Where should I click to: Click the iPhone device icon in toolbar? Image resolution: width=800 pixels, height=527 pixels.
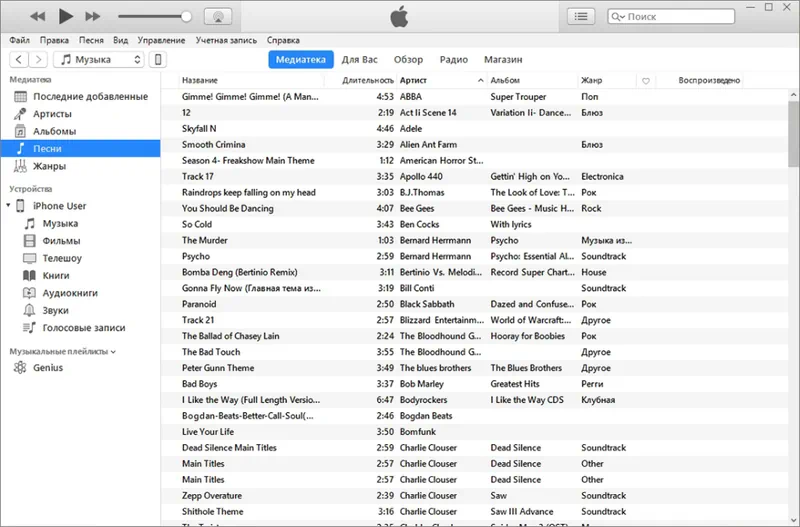click(x=158, y=60)
